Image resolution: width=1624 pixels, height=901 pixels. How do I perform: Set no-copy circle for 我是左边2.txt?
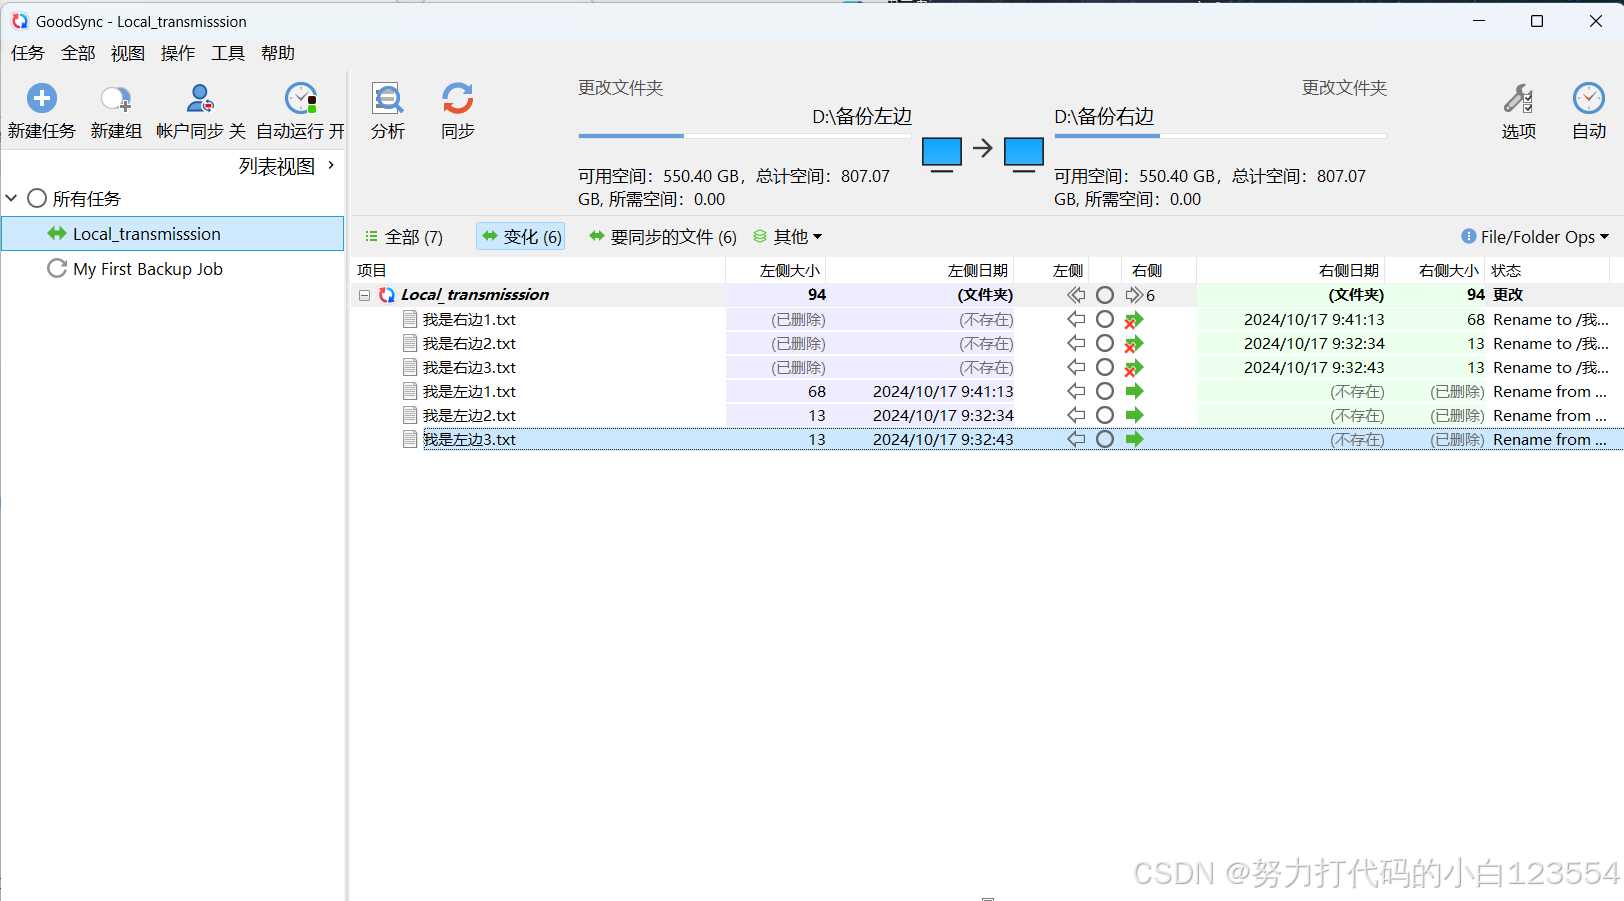pyautogui.click(x=1105, y=415)
